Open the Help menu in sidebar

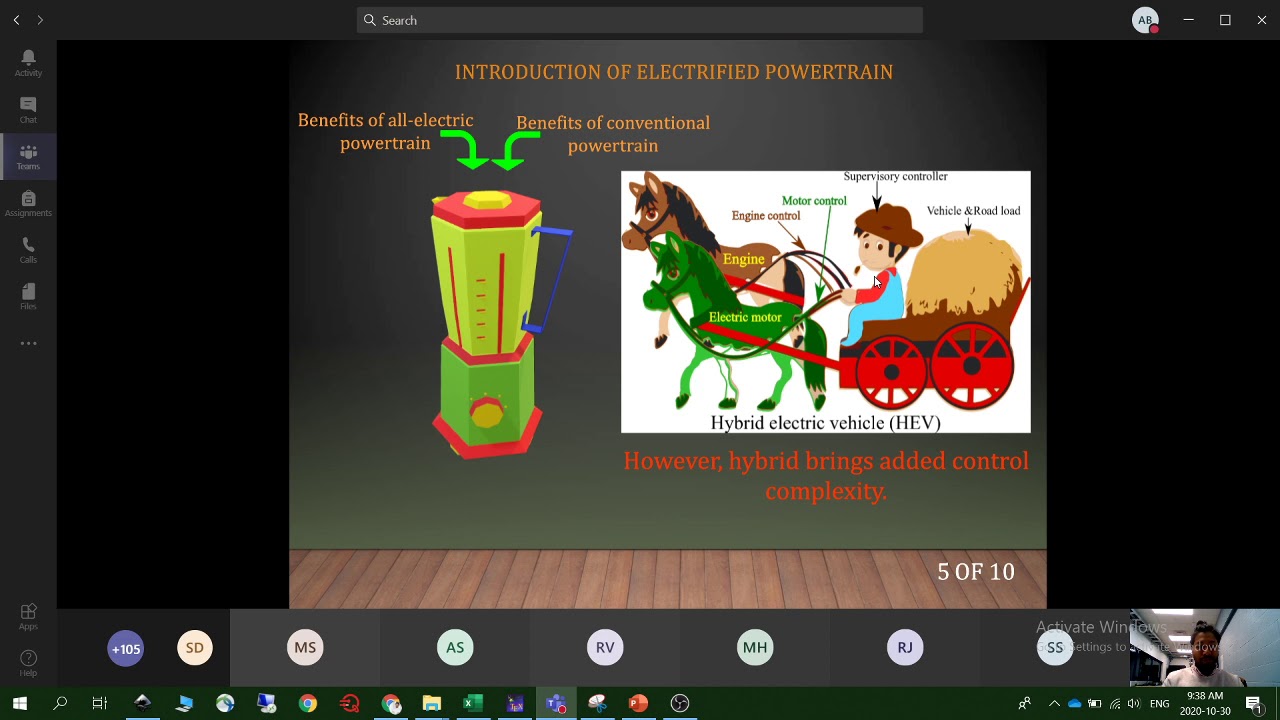28,663
